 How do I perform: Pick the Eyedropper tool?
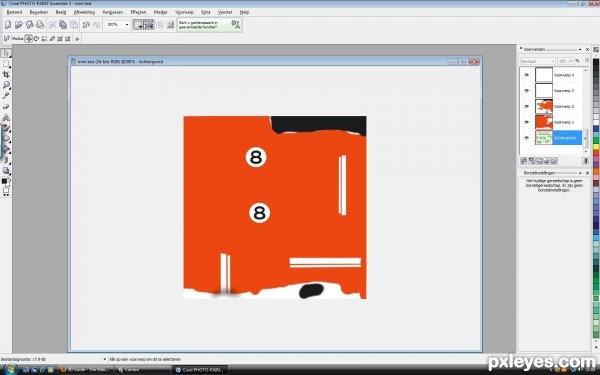click(x=6, y=96)
